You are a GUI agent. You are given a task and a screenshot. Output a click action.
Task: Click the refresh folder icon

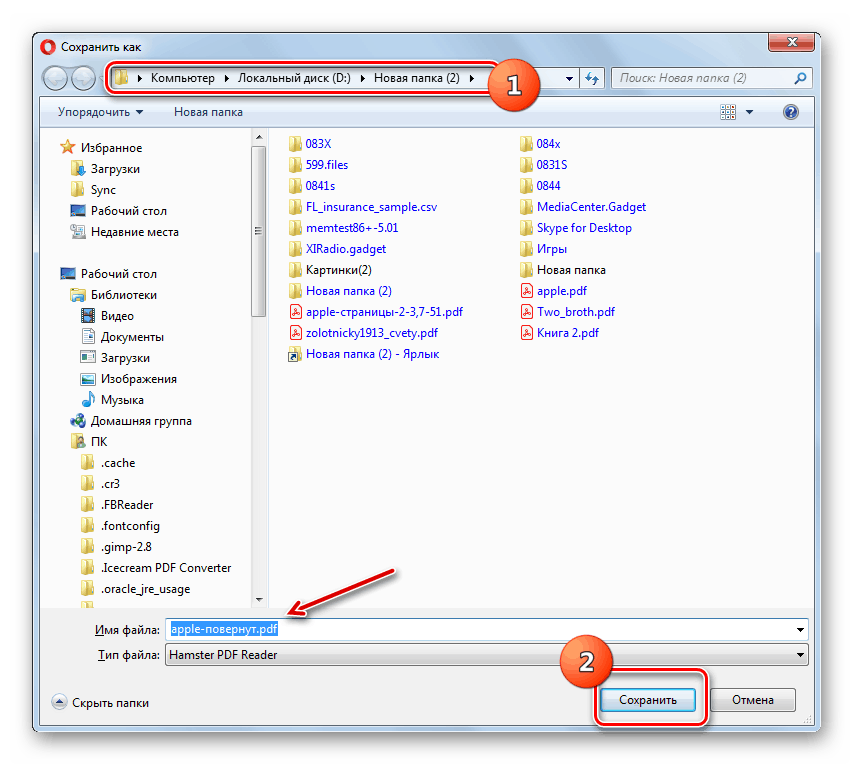(x=592, y=78)
